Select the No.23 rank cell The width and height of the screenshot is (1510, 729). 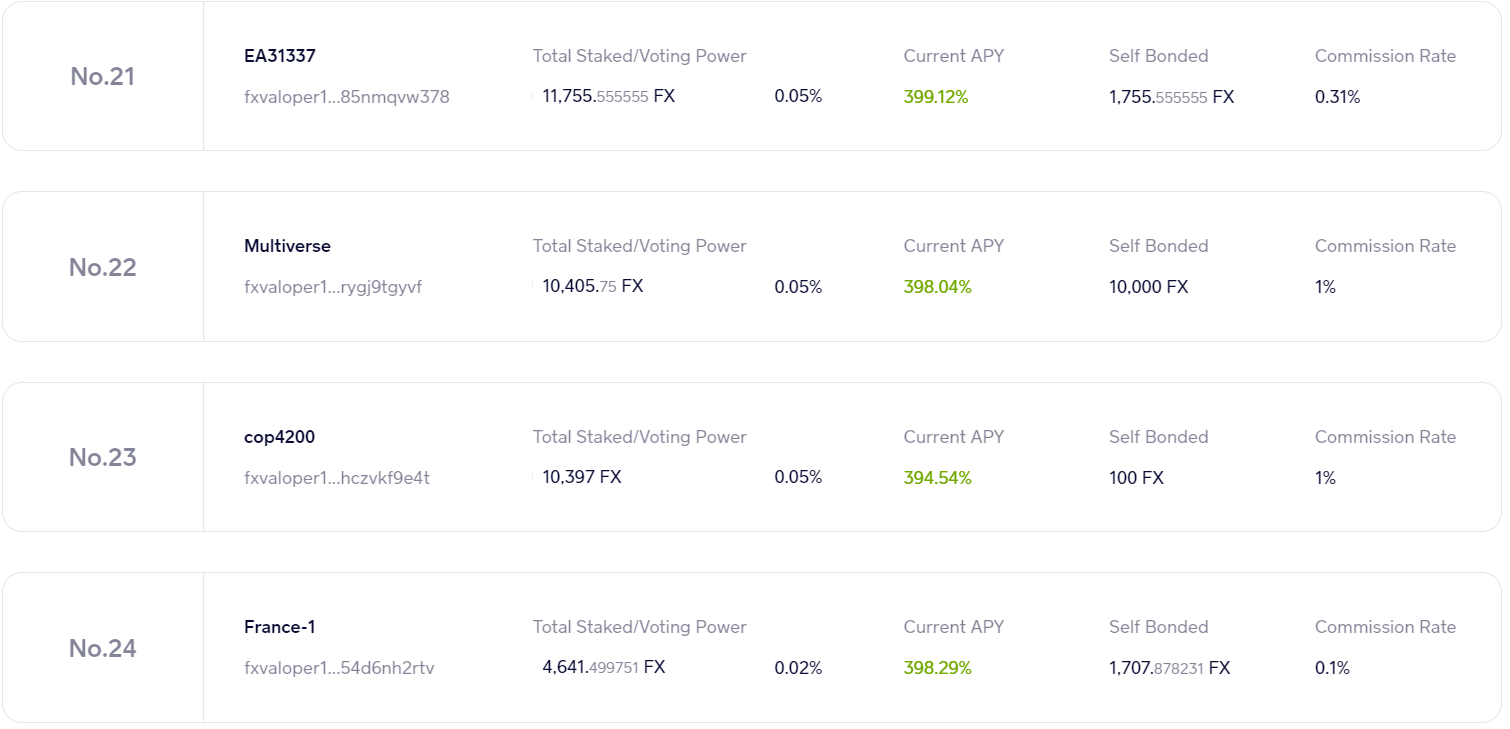click(102, 457)
